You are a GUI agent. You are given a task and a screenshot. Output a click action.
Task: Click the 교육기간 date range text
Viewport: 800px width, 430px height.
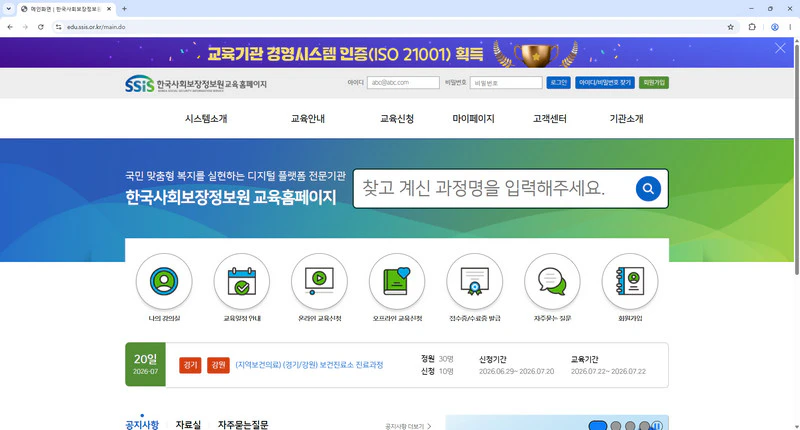tap(608, 371)
